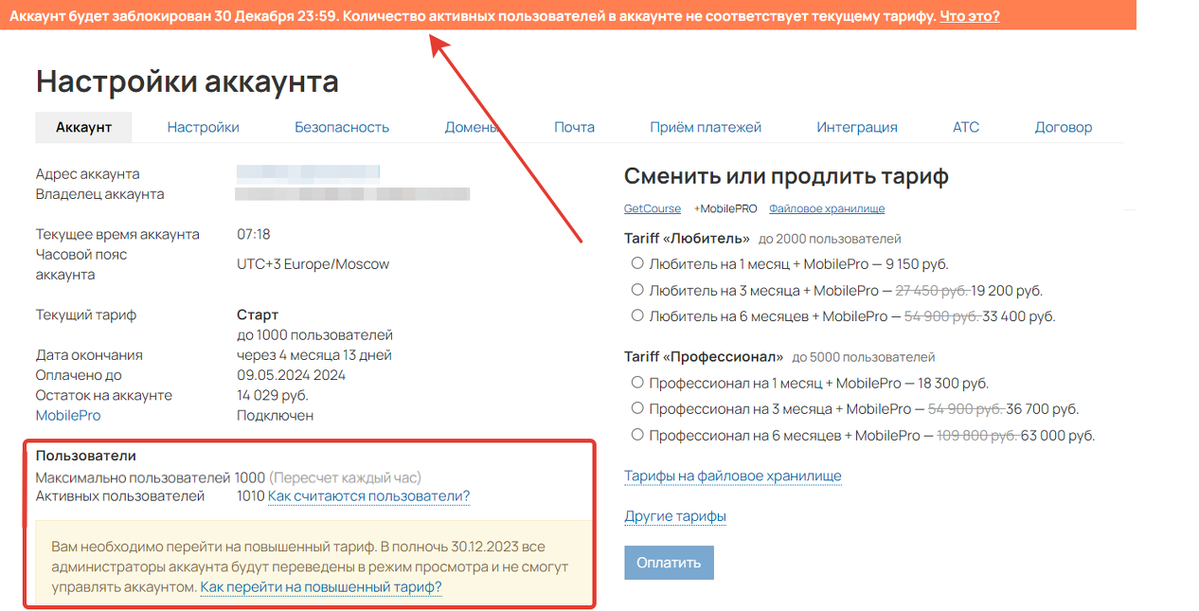Switch to the Аккаунт tab
The width and height of the screenshot is (1199, 611).
tap(83, 128)
